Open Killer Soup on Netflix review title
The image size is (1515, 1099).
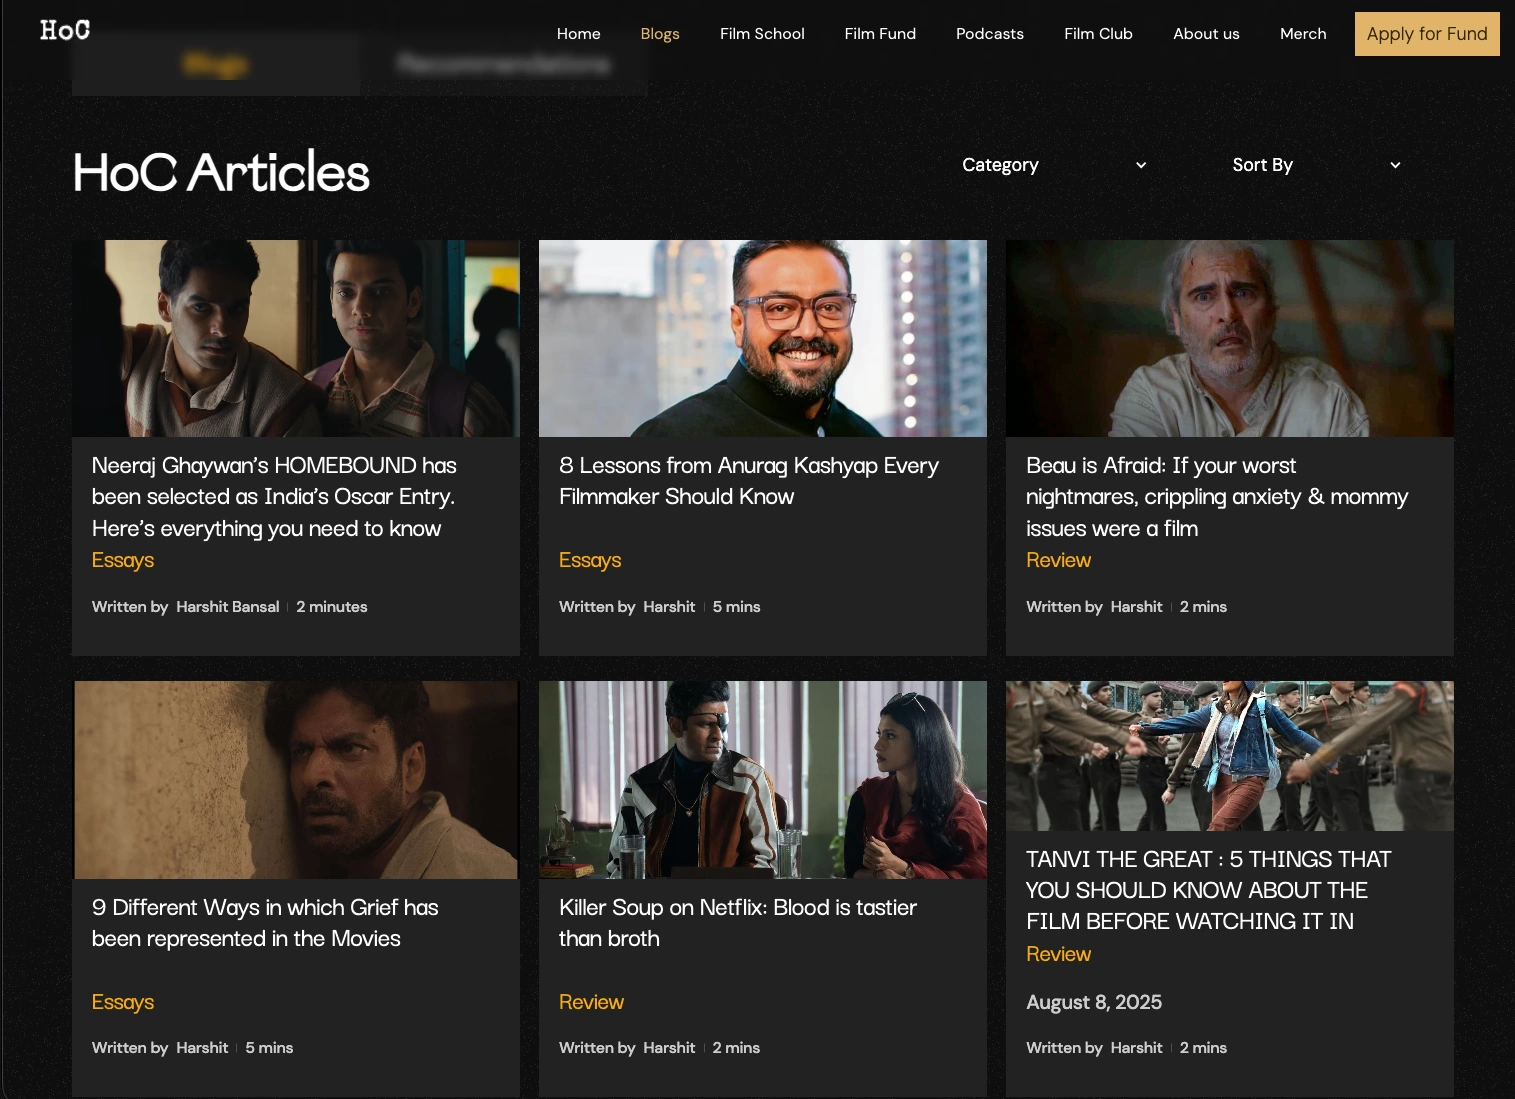(x=738, y=923)
